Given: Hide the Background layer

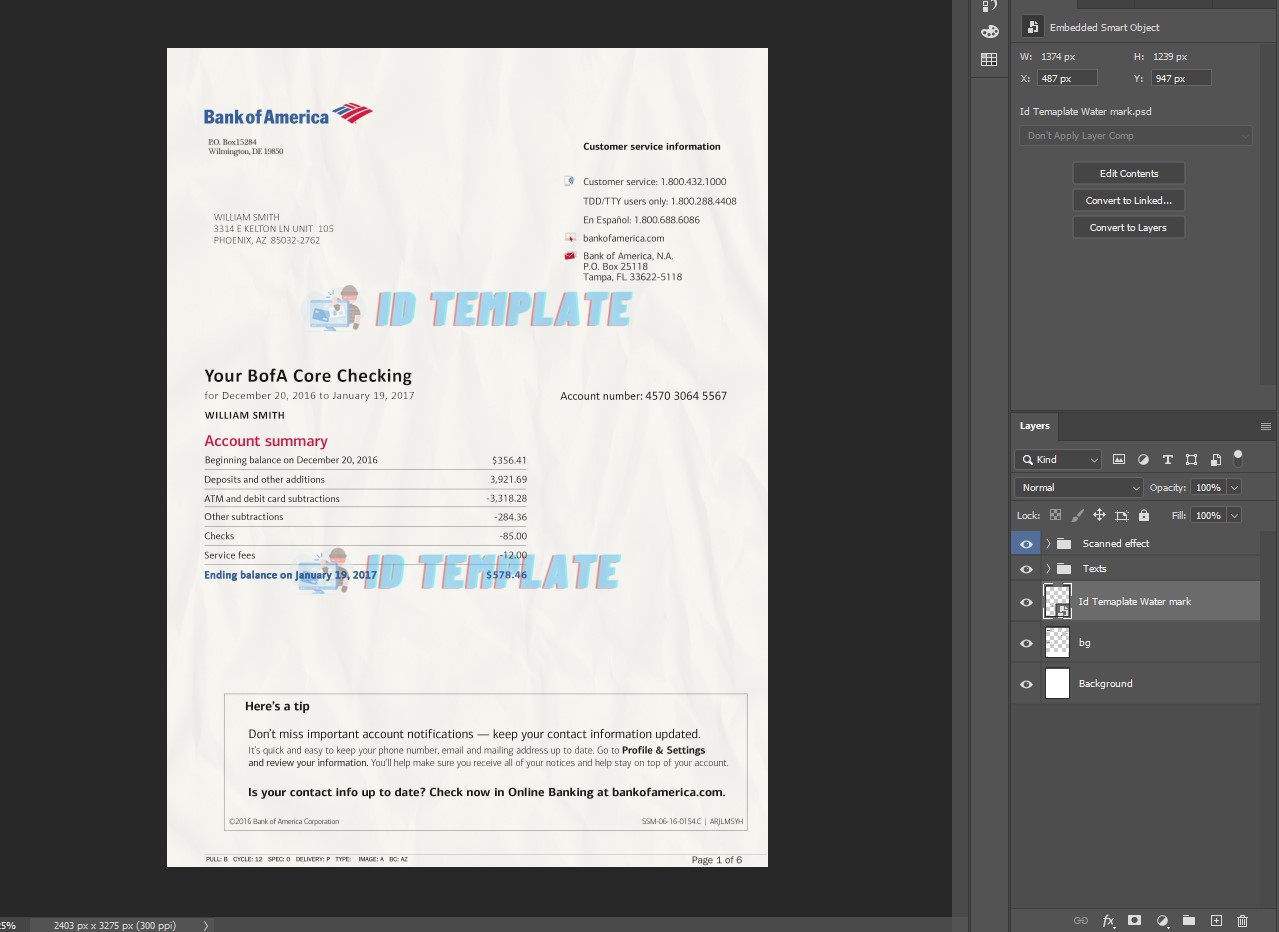Looking at the screenshot, I should pyautogui.click(x=1026, y=684).
